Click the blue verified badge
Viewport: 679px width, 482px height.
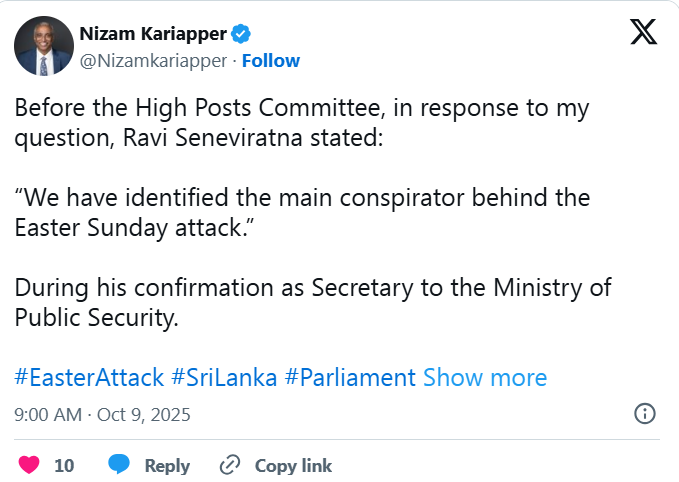[x=241, y=35]
